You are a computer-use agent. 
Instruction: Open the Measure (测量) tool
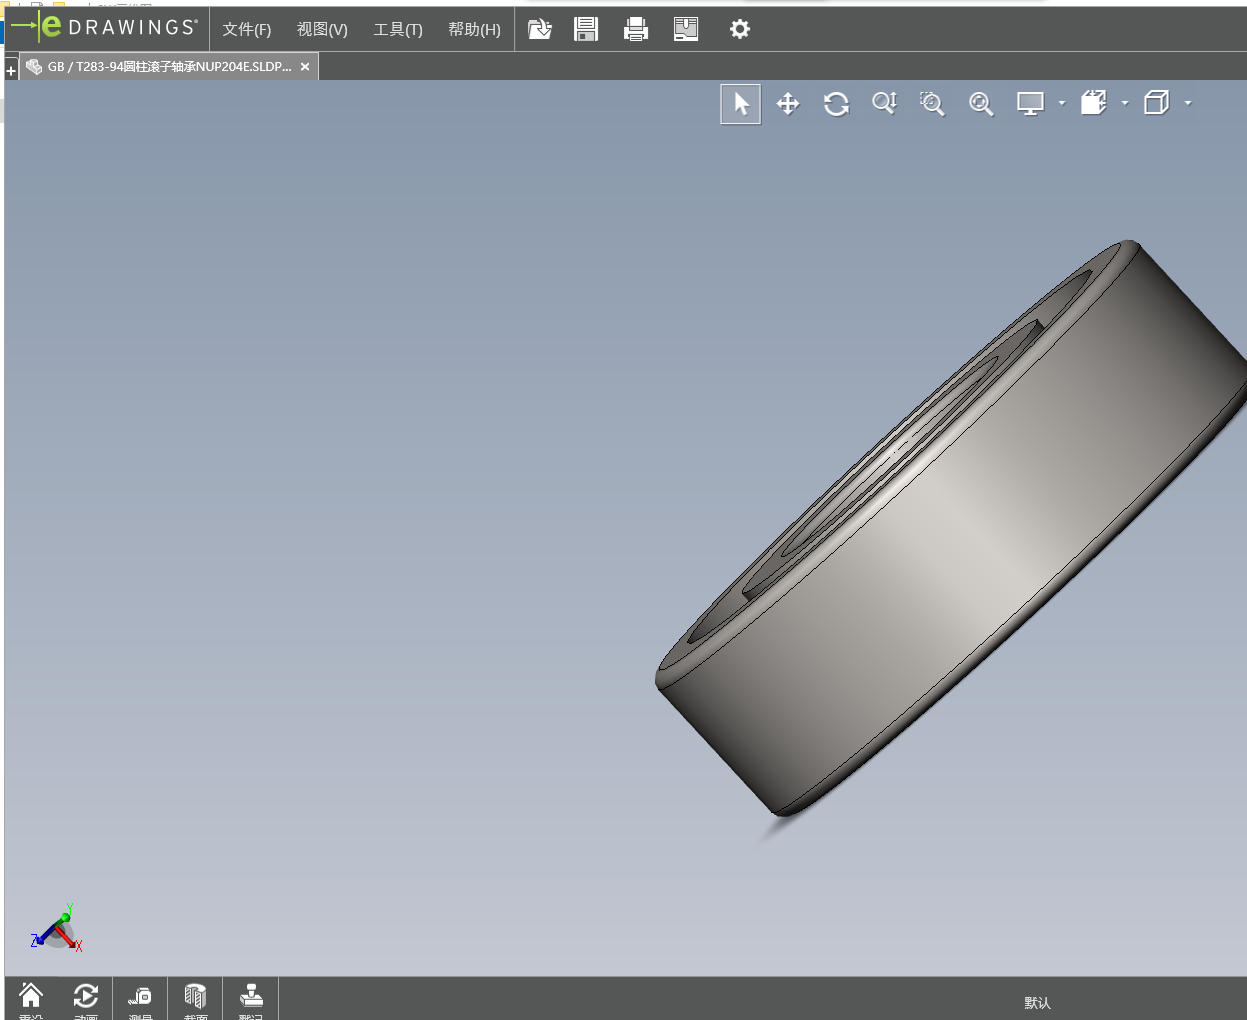coord(140,998)
